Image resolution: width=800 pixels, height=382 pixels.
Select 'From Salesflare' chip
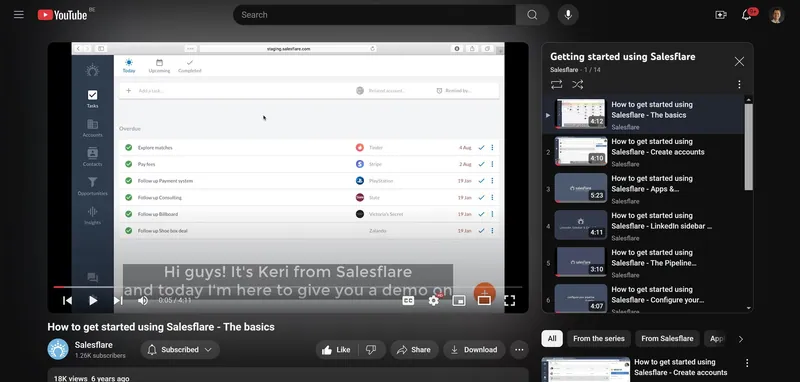pyautogui.click(x=667, y=338)
